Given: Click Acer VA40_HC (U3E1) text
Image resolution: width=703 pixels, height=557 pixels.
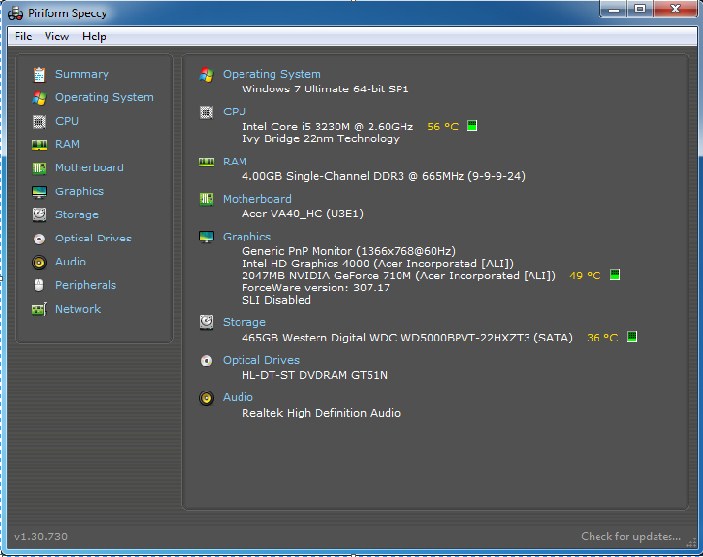Looking at the screenshot, I should pos(303,213).
